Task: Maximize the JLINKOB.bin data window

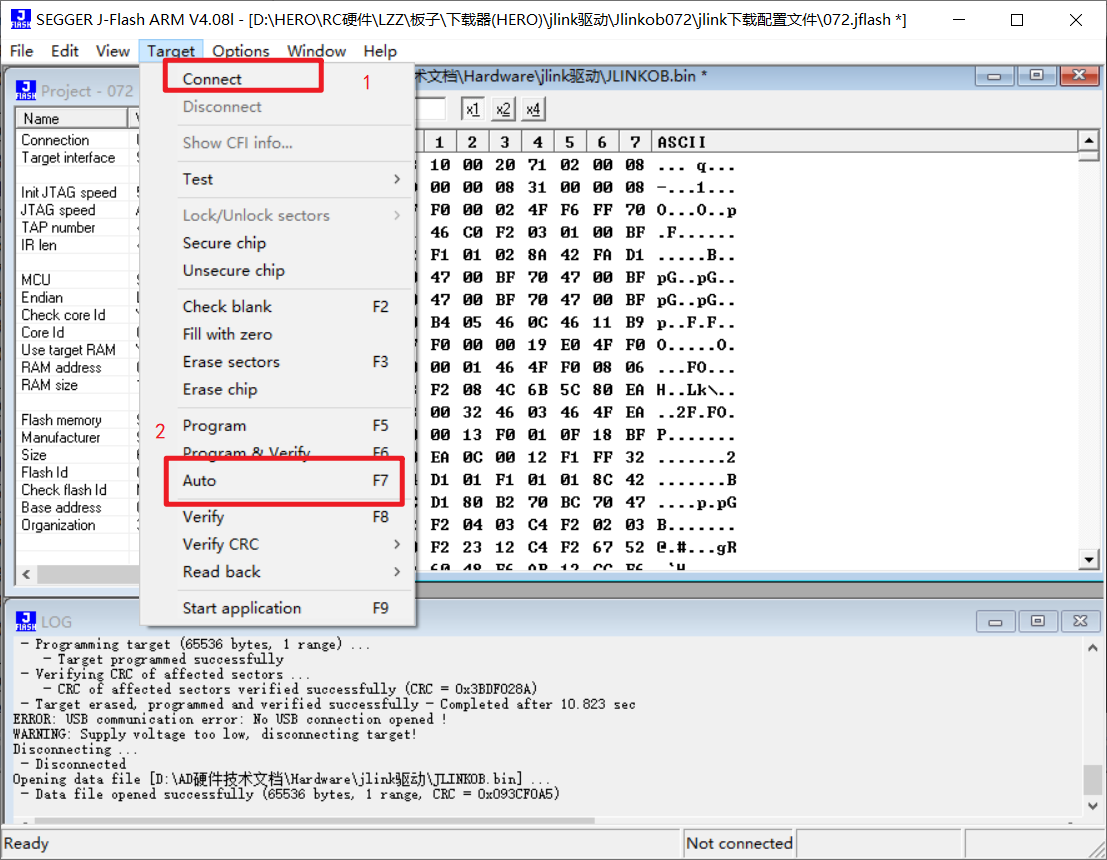Action: (x=1036, y=76)
